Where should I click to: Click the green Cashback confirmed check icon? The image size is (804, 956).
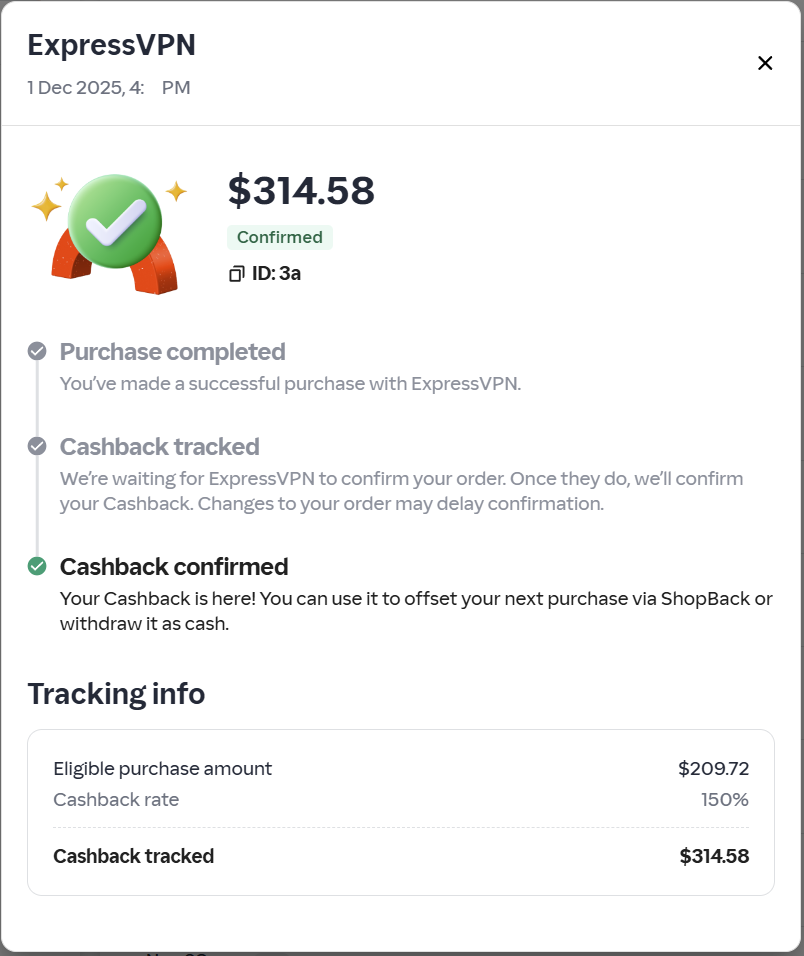point(37,567)
